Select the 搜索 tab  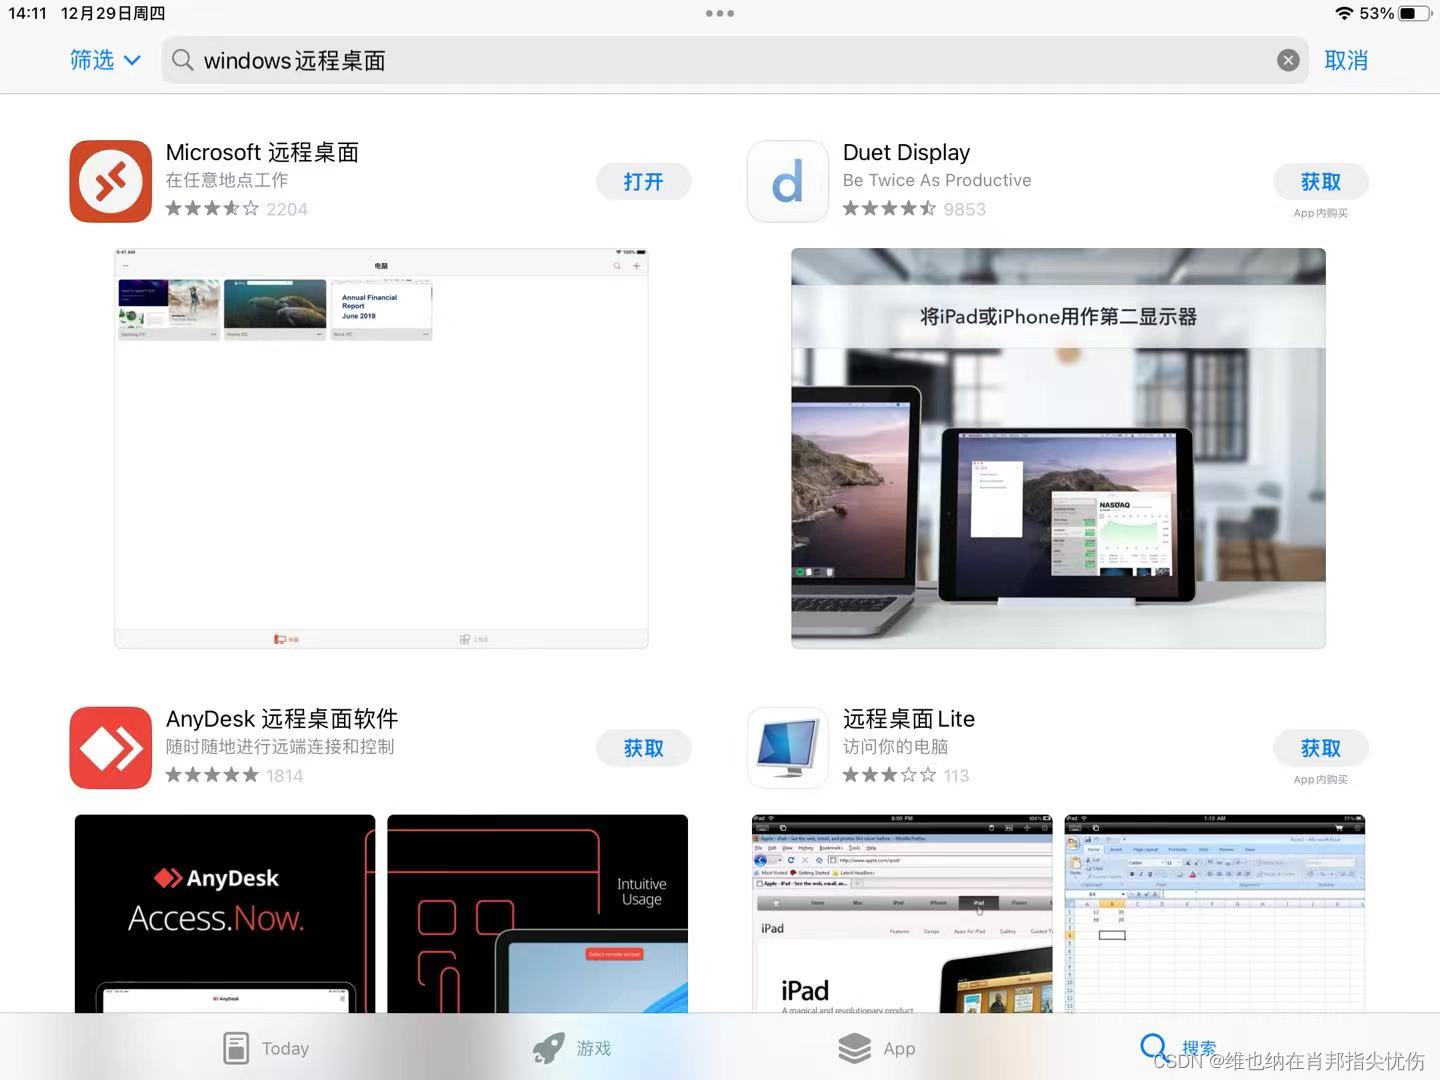click(x=1178, y=1048)
